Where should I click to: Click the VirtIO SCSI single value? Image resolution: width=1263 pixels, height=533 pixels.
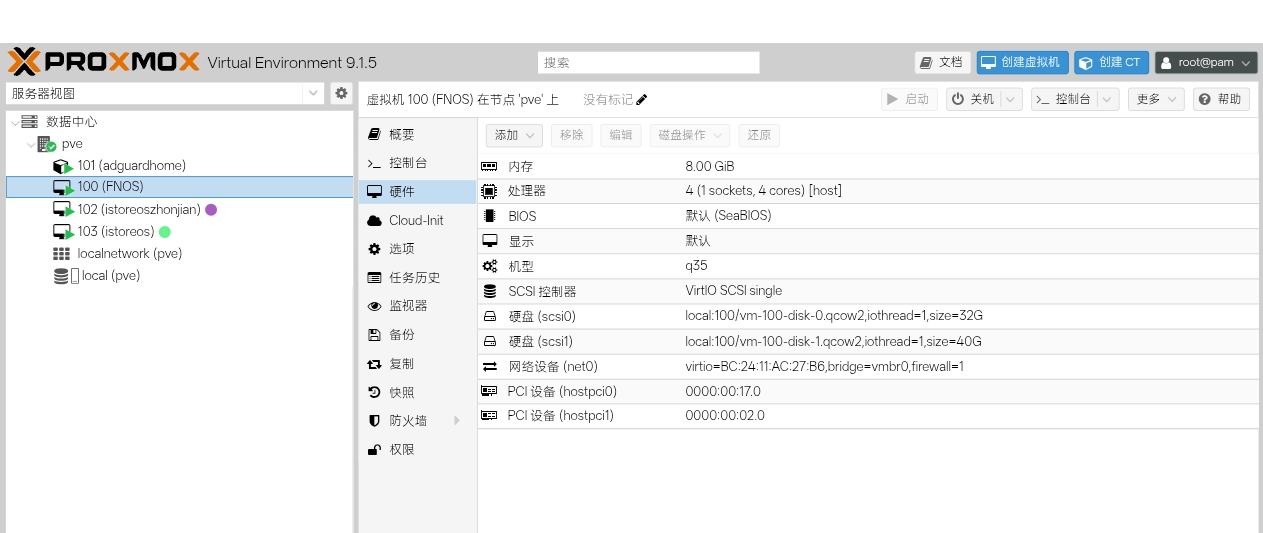733,291
